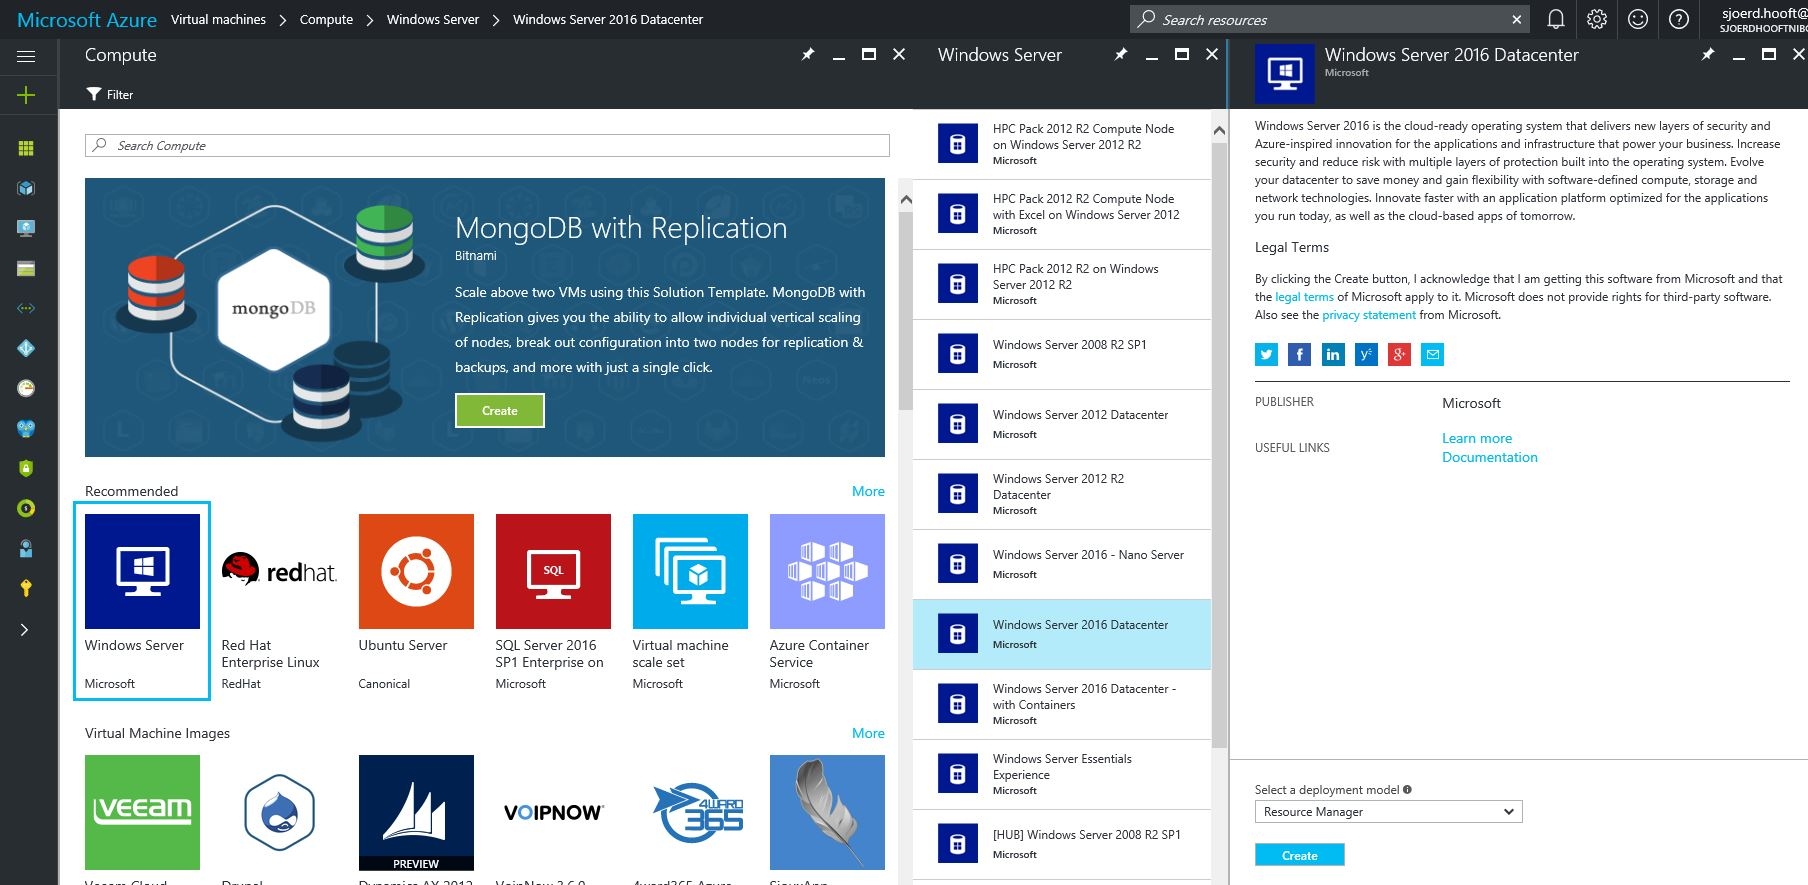Open the yellow key icon in sidebar
The height and width of the screenshot is (885, 1808).
click(x=26, y=588)
